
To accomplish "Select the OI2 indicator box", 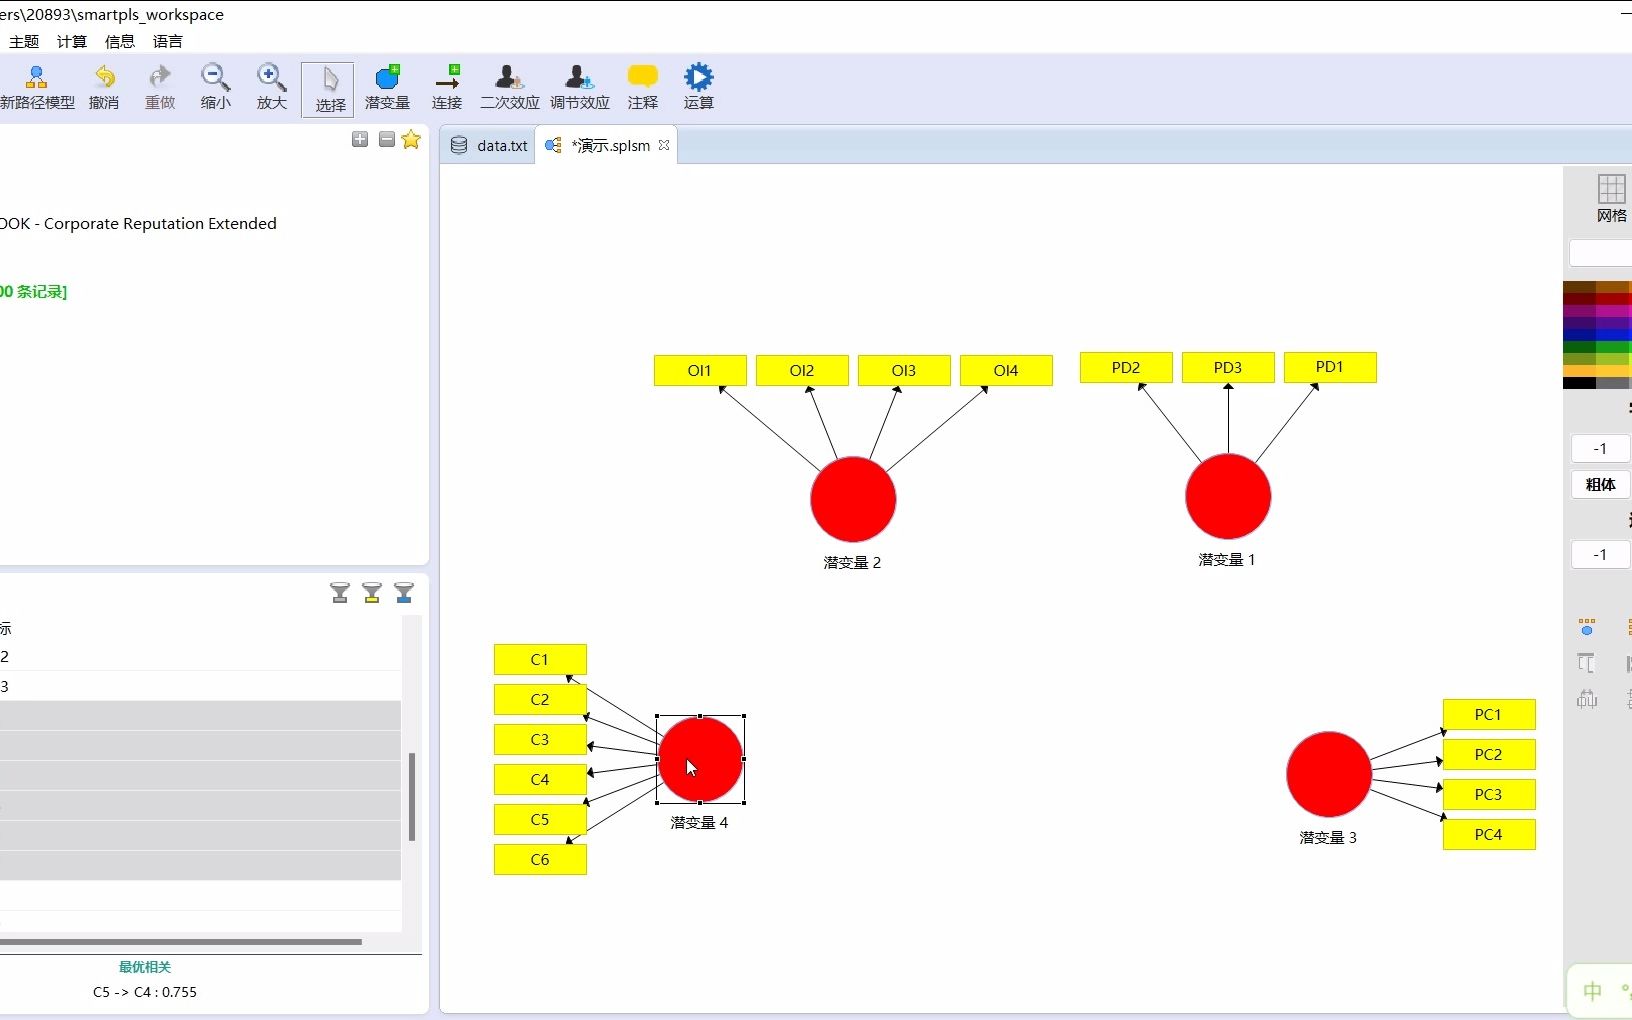I will 802,370.
